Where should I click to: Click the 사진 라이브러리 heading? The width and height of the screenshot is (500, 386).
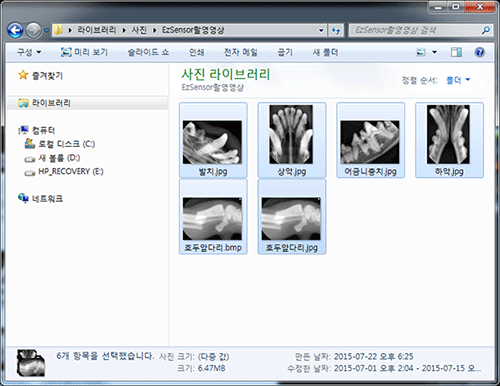coord(226,74)
